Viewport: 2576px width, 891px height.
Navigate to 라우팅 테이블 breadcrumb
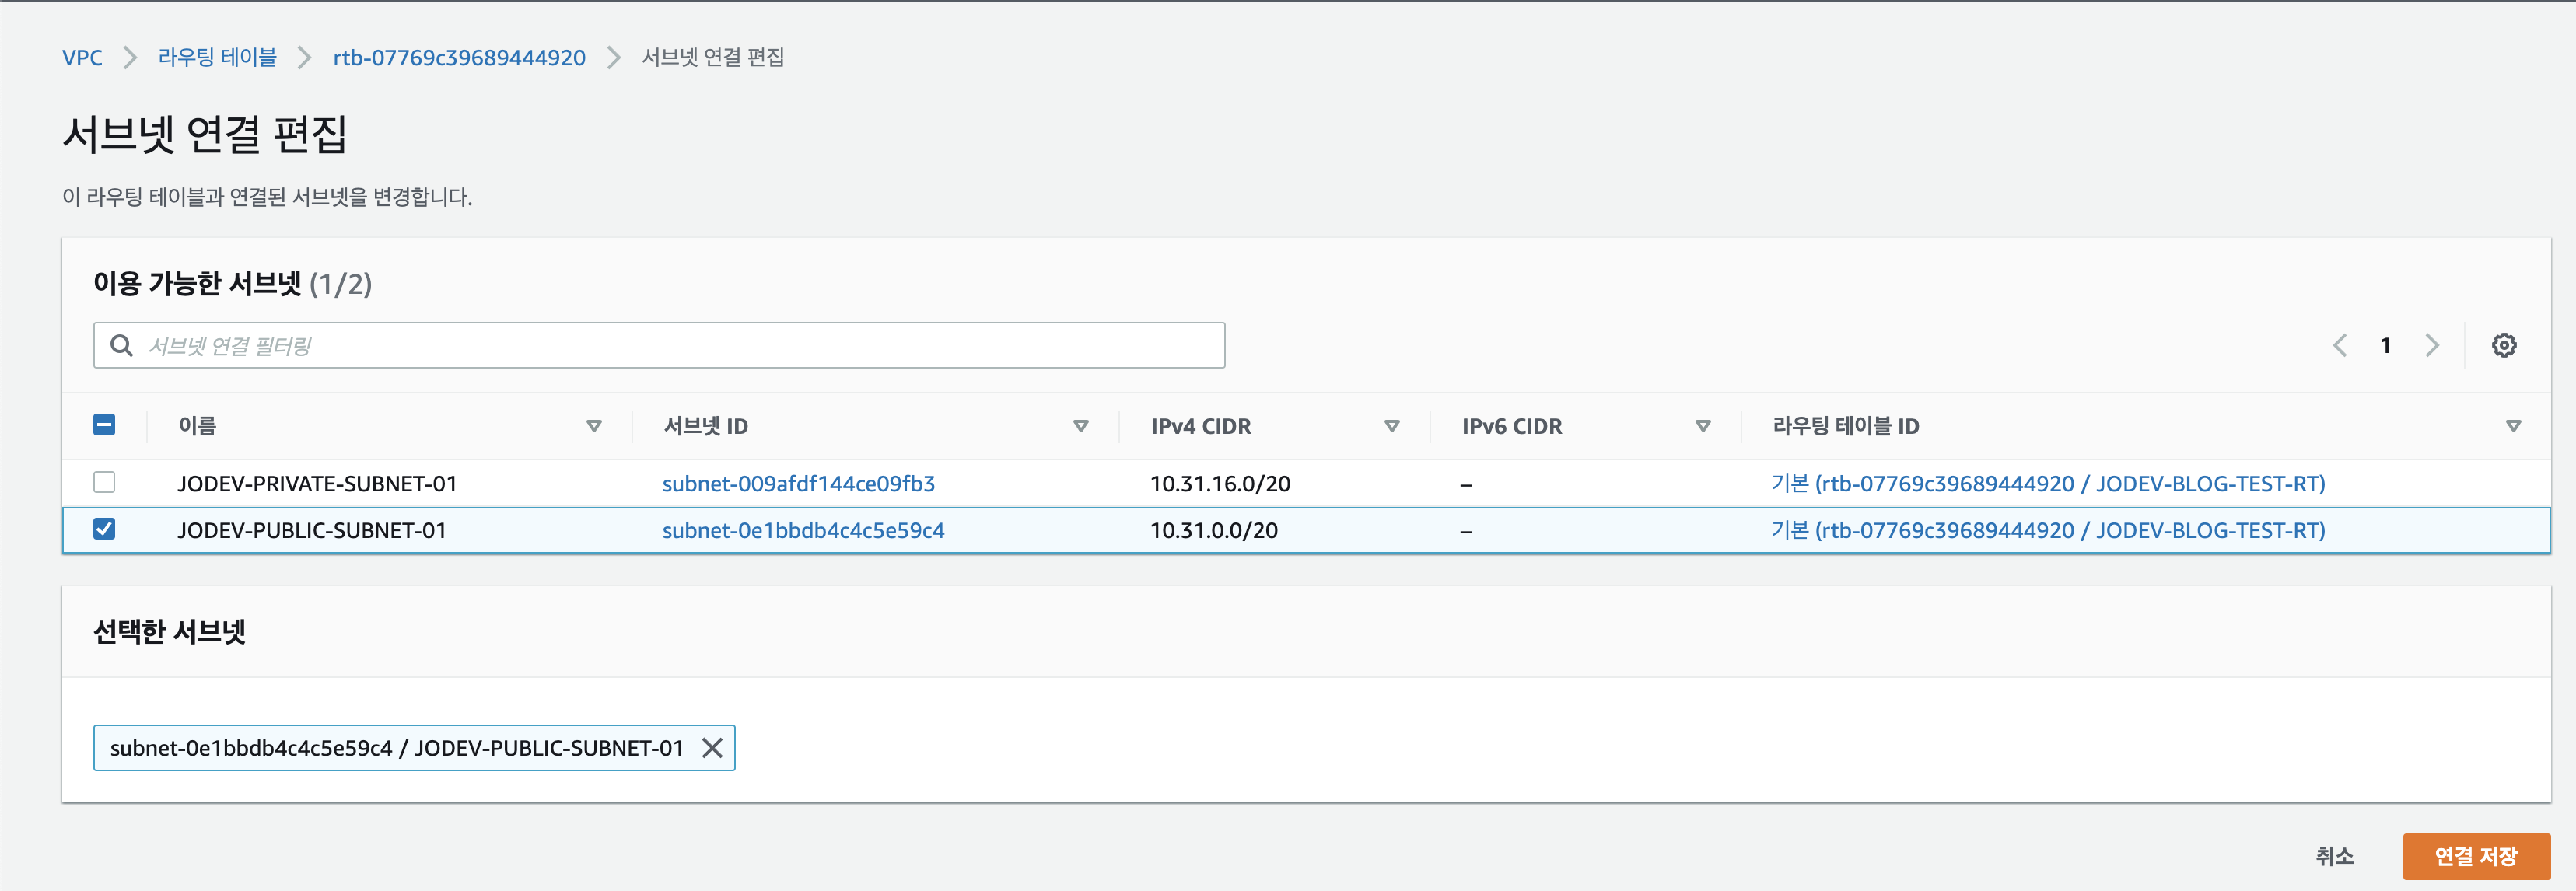click(x=217, y=57)
